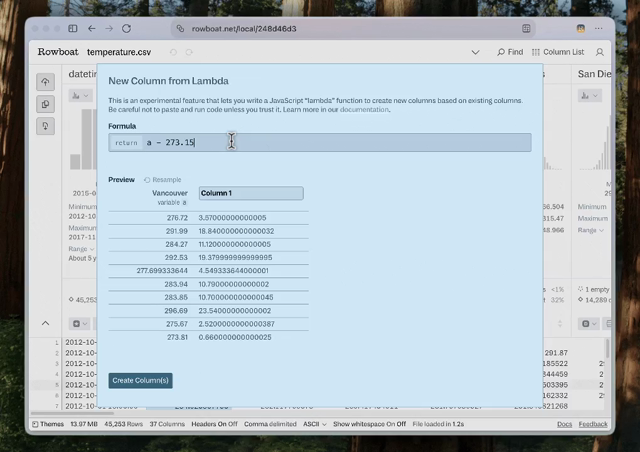
Task: Open the ASCII encoding dropdown
Action: click(x=315, y=424)
